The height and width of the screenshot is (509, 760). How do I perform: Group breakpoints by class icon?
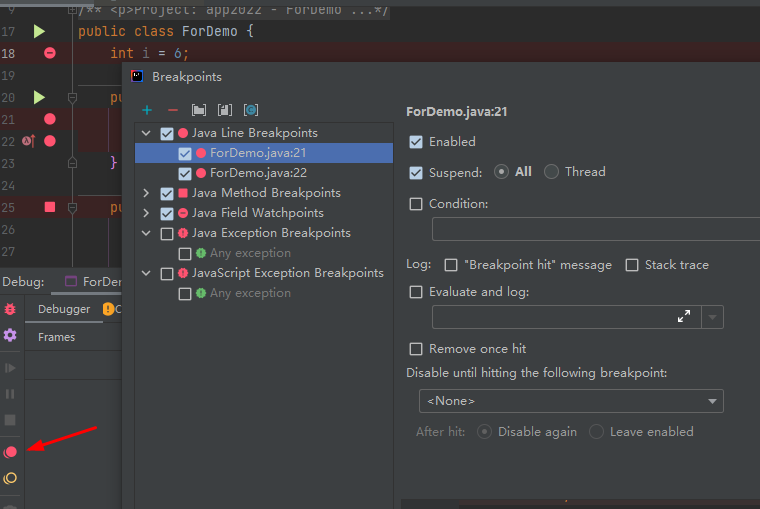[x=251, y=111]
